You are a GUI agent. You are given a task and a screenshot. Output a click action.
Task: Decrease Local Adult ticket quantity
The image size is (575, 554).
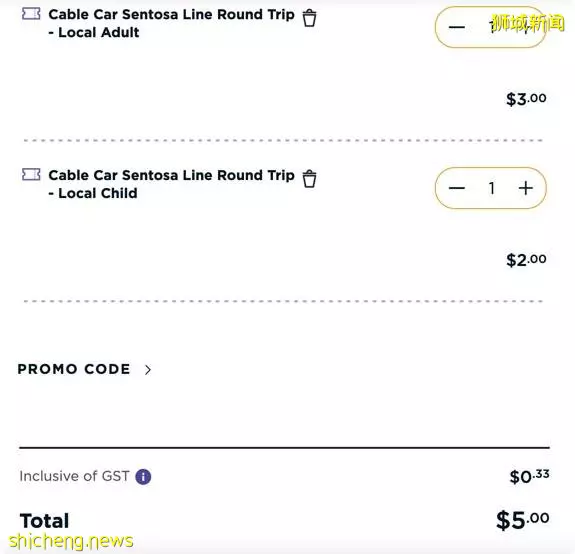click(x=457, y=27)
